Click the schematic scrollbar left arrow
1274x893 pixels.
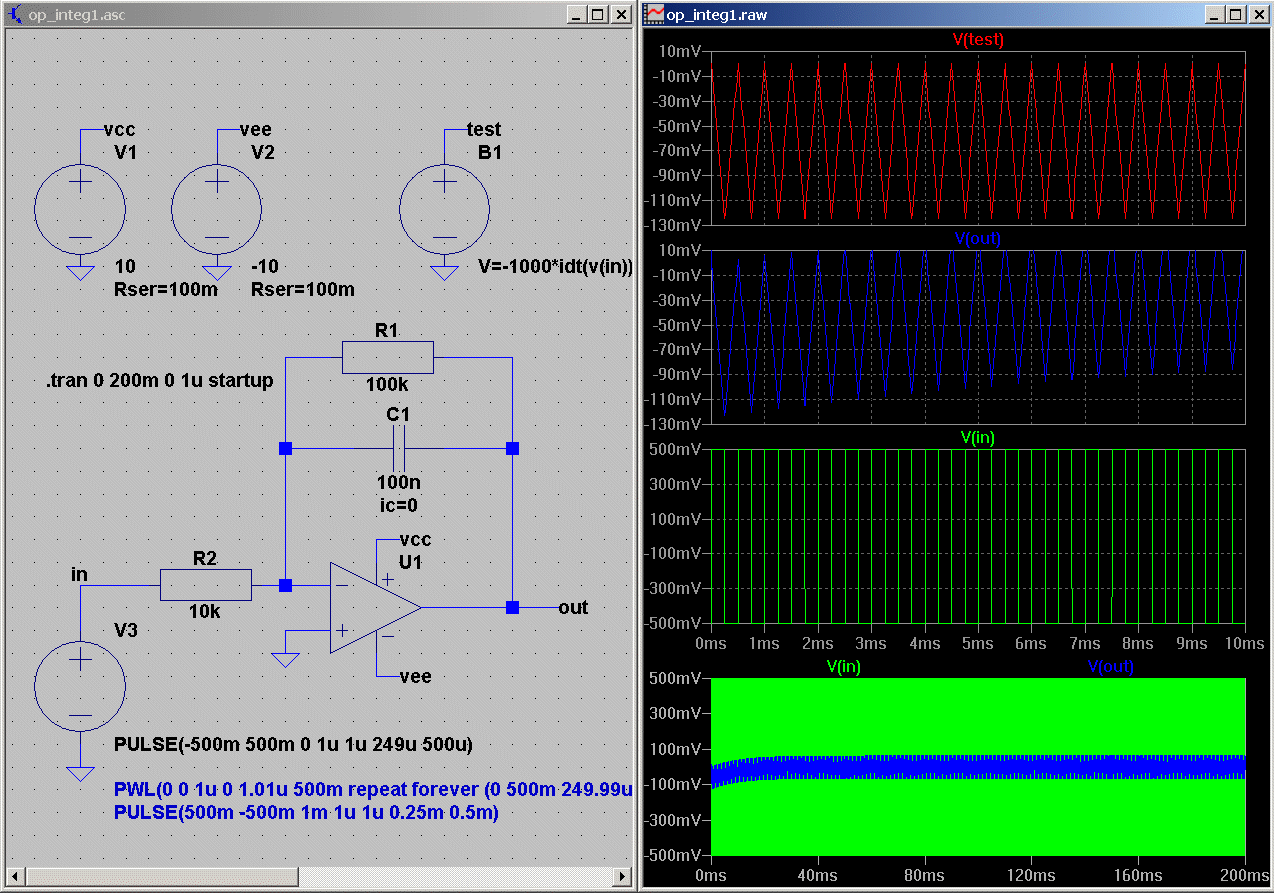tap(14, 875)
